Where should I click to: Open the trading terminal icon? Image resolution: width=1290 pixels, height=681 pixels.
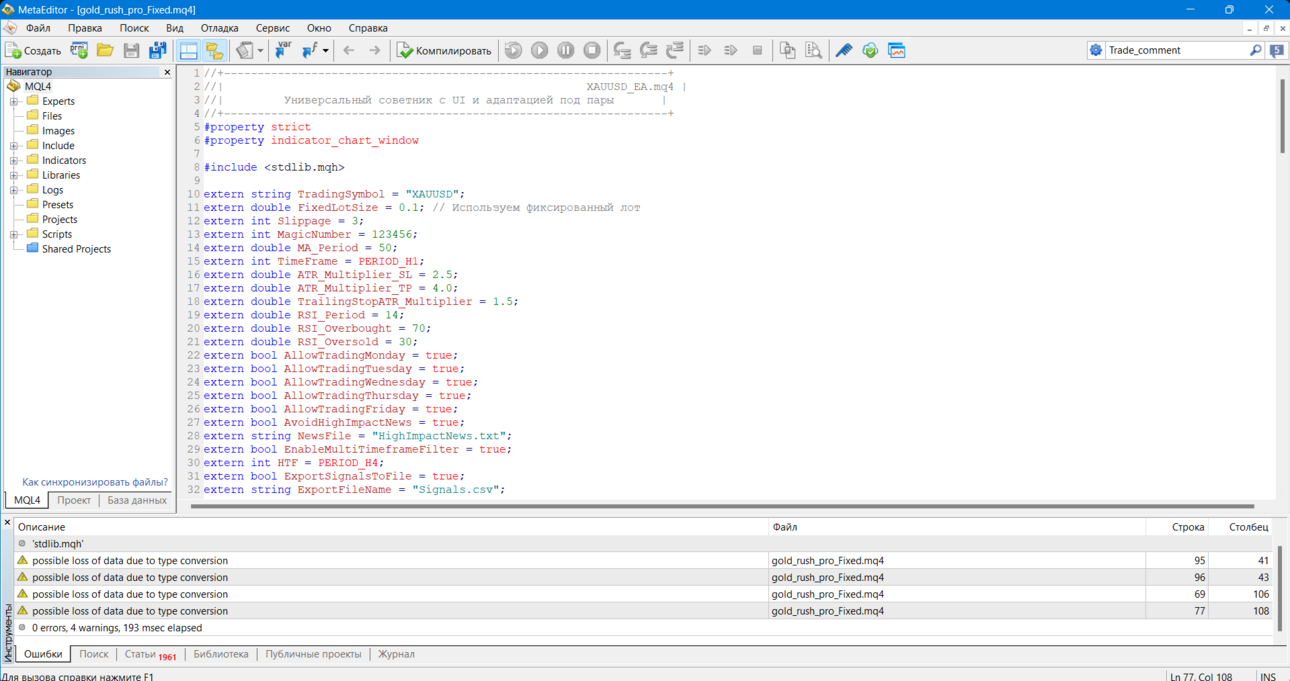[x=897, y=50]
